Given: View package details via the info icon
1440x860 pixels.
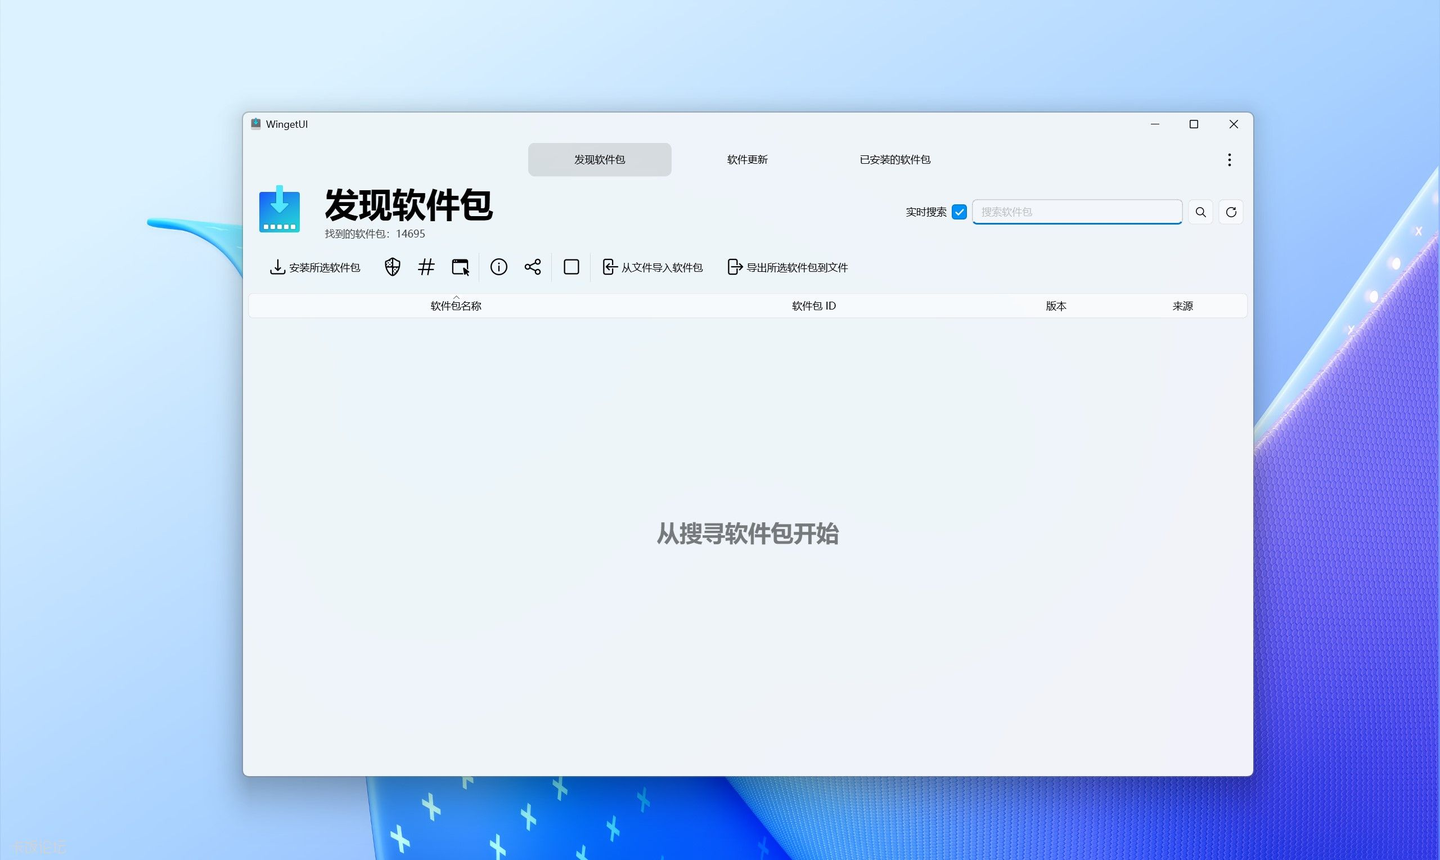Looking at the screenshot, I should click(x=498, y=267).
